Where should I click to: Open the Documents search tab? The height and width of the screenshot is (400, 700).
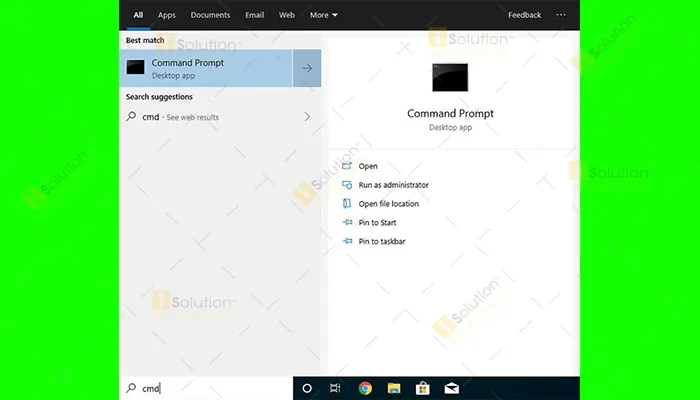(210, 15)
